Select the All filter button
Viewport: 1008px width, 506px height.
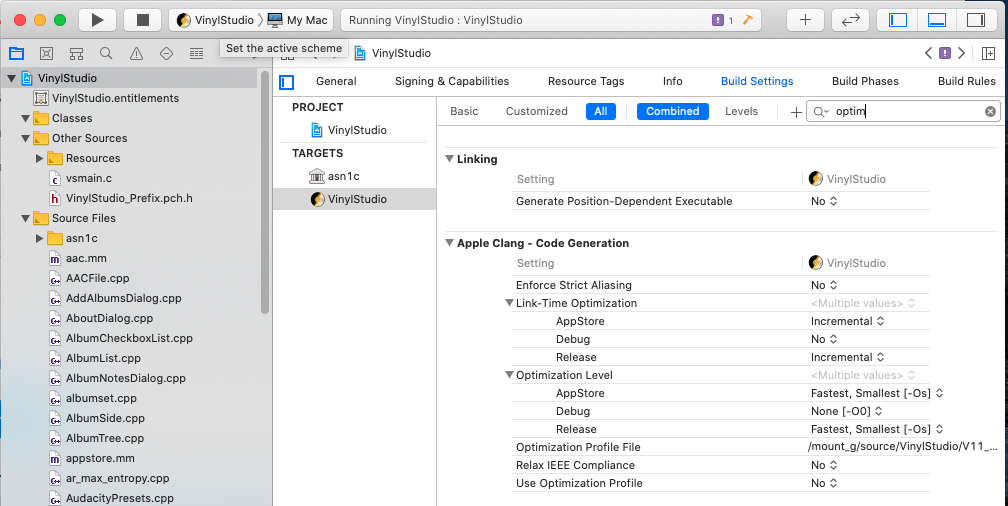[601, 111]
